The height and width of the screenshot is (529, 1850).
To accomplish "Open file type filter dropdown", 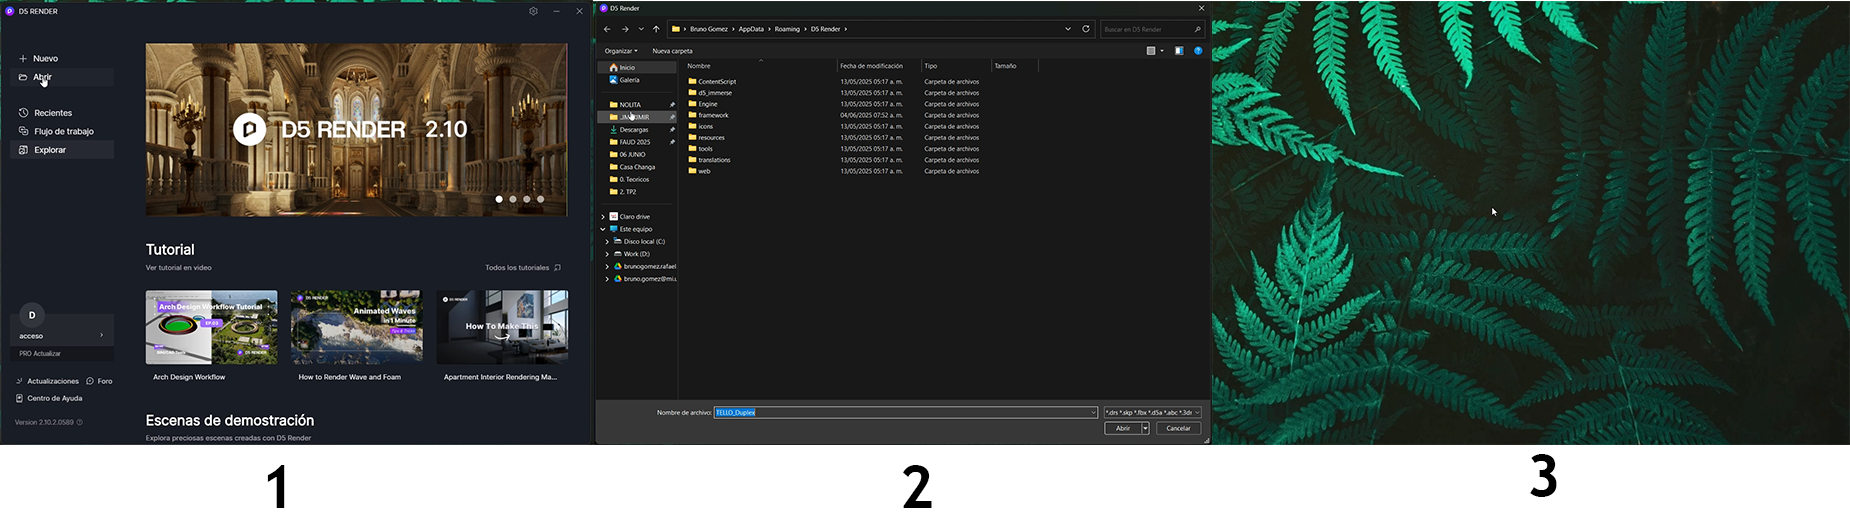I will tap(1152, 412).
